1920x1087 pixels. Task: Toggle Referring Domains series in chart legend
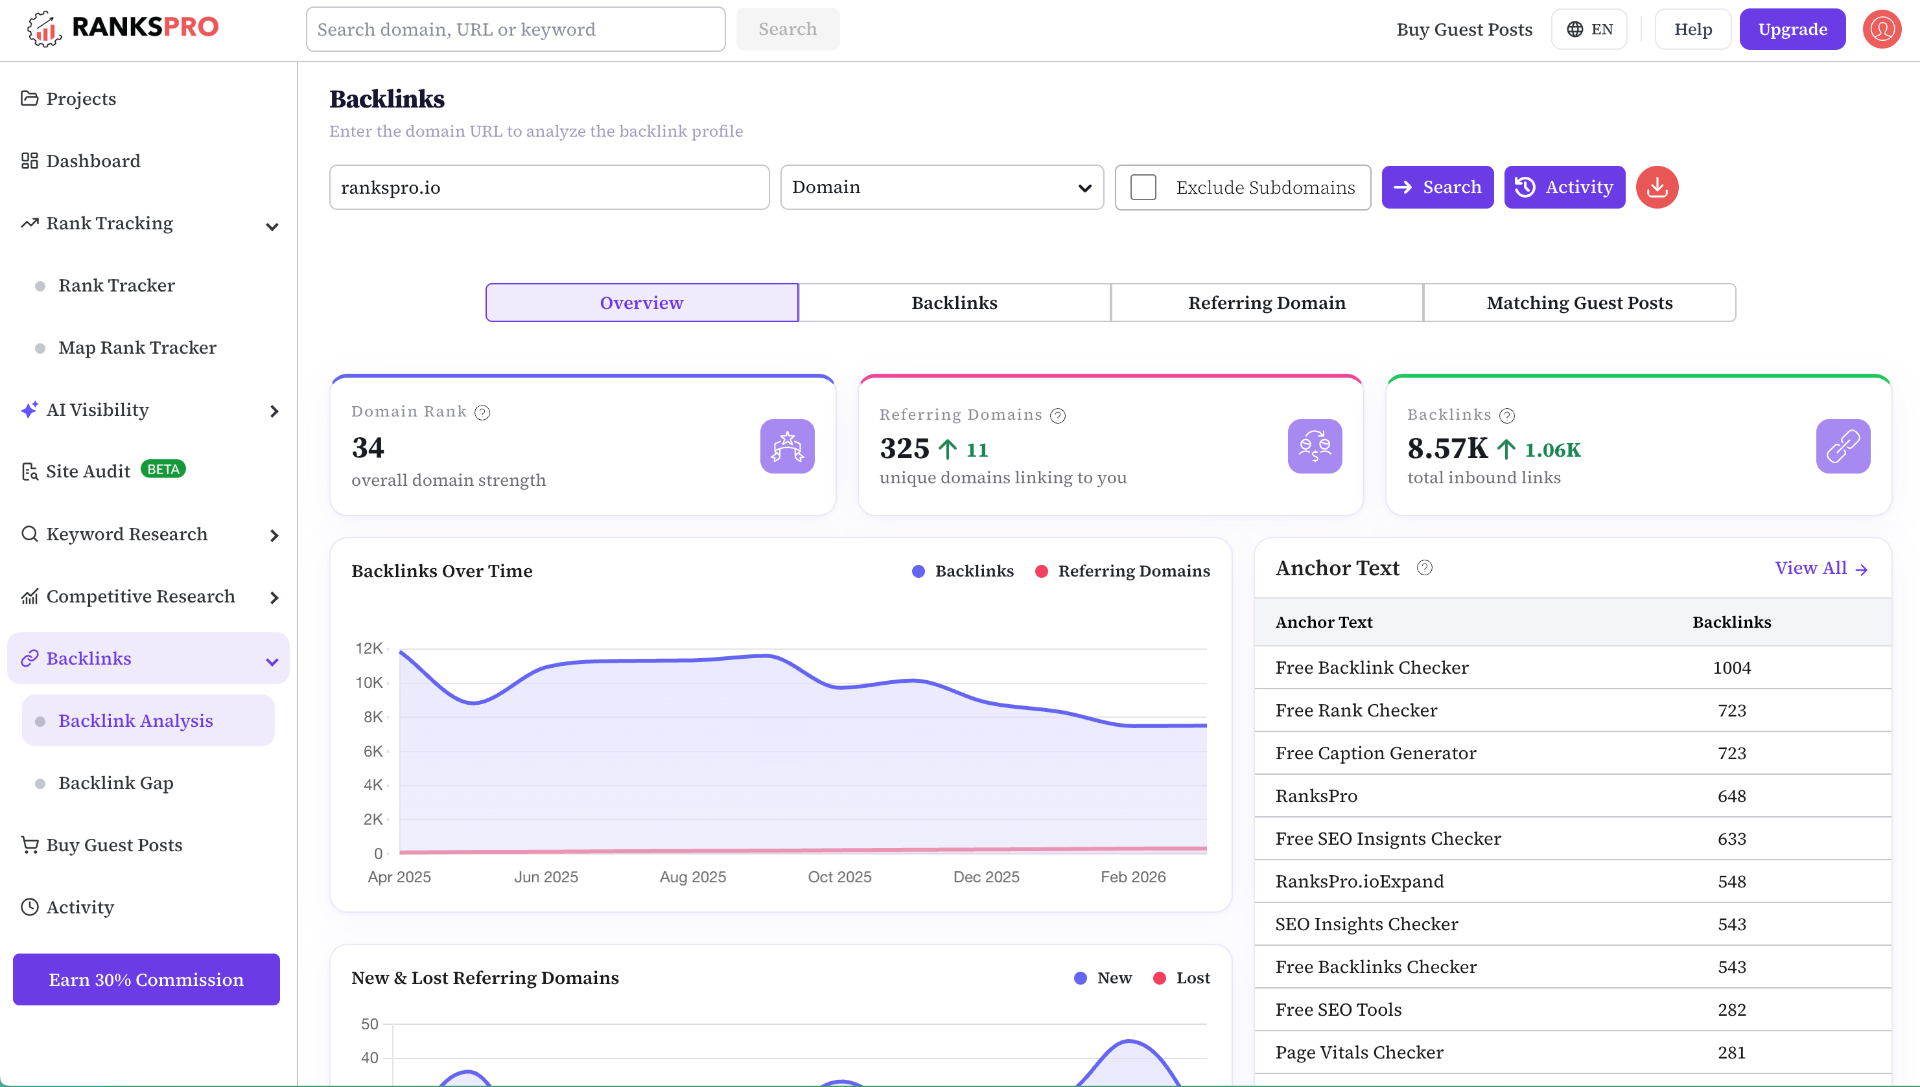1122,571
